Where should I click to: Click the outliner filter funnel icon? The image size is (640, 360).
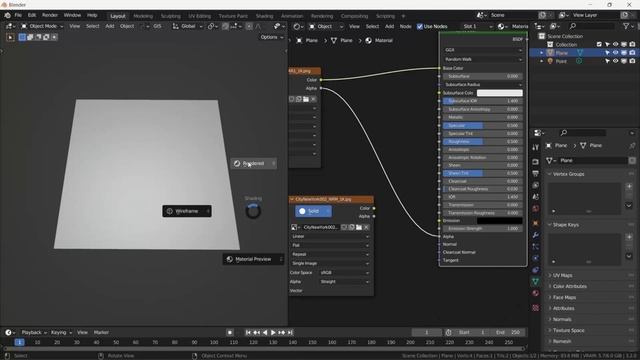click(626, 26)
